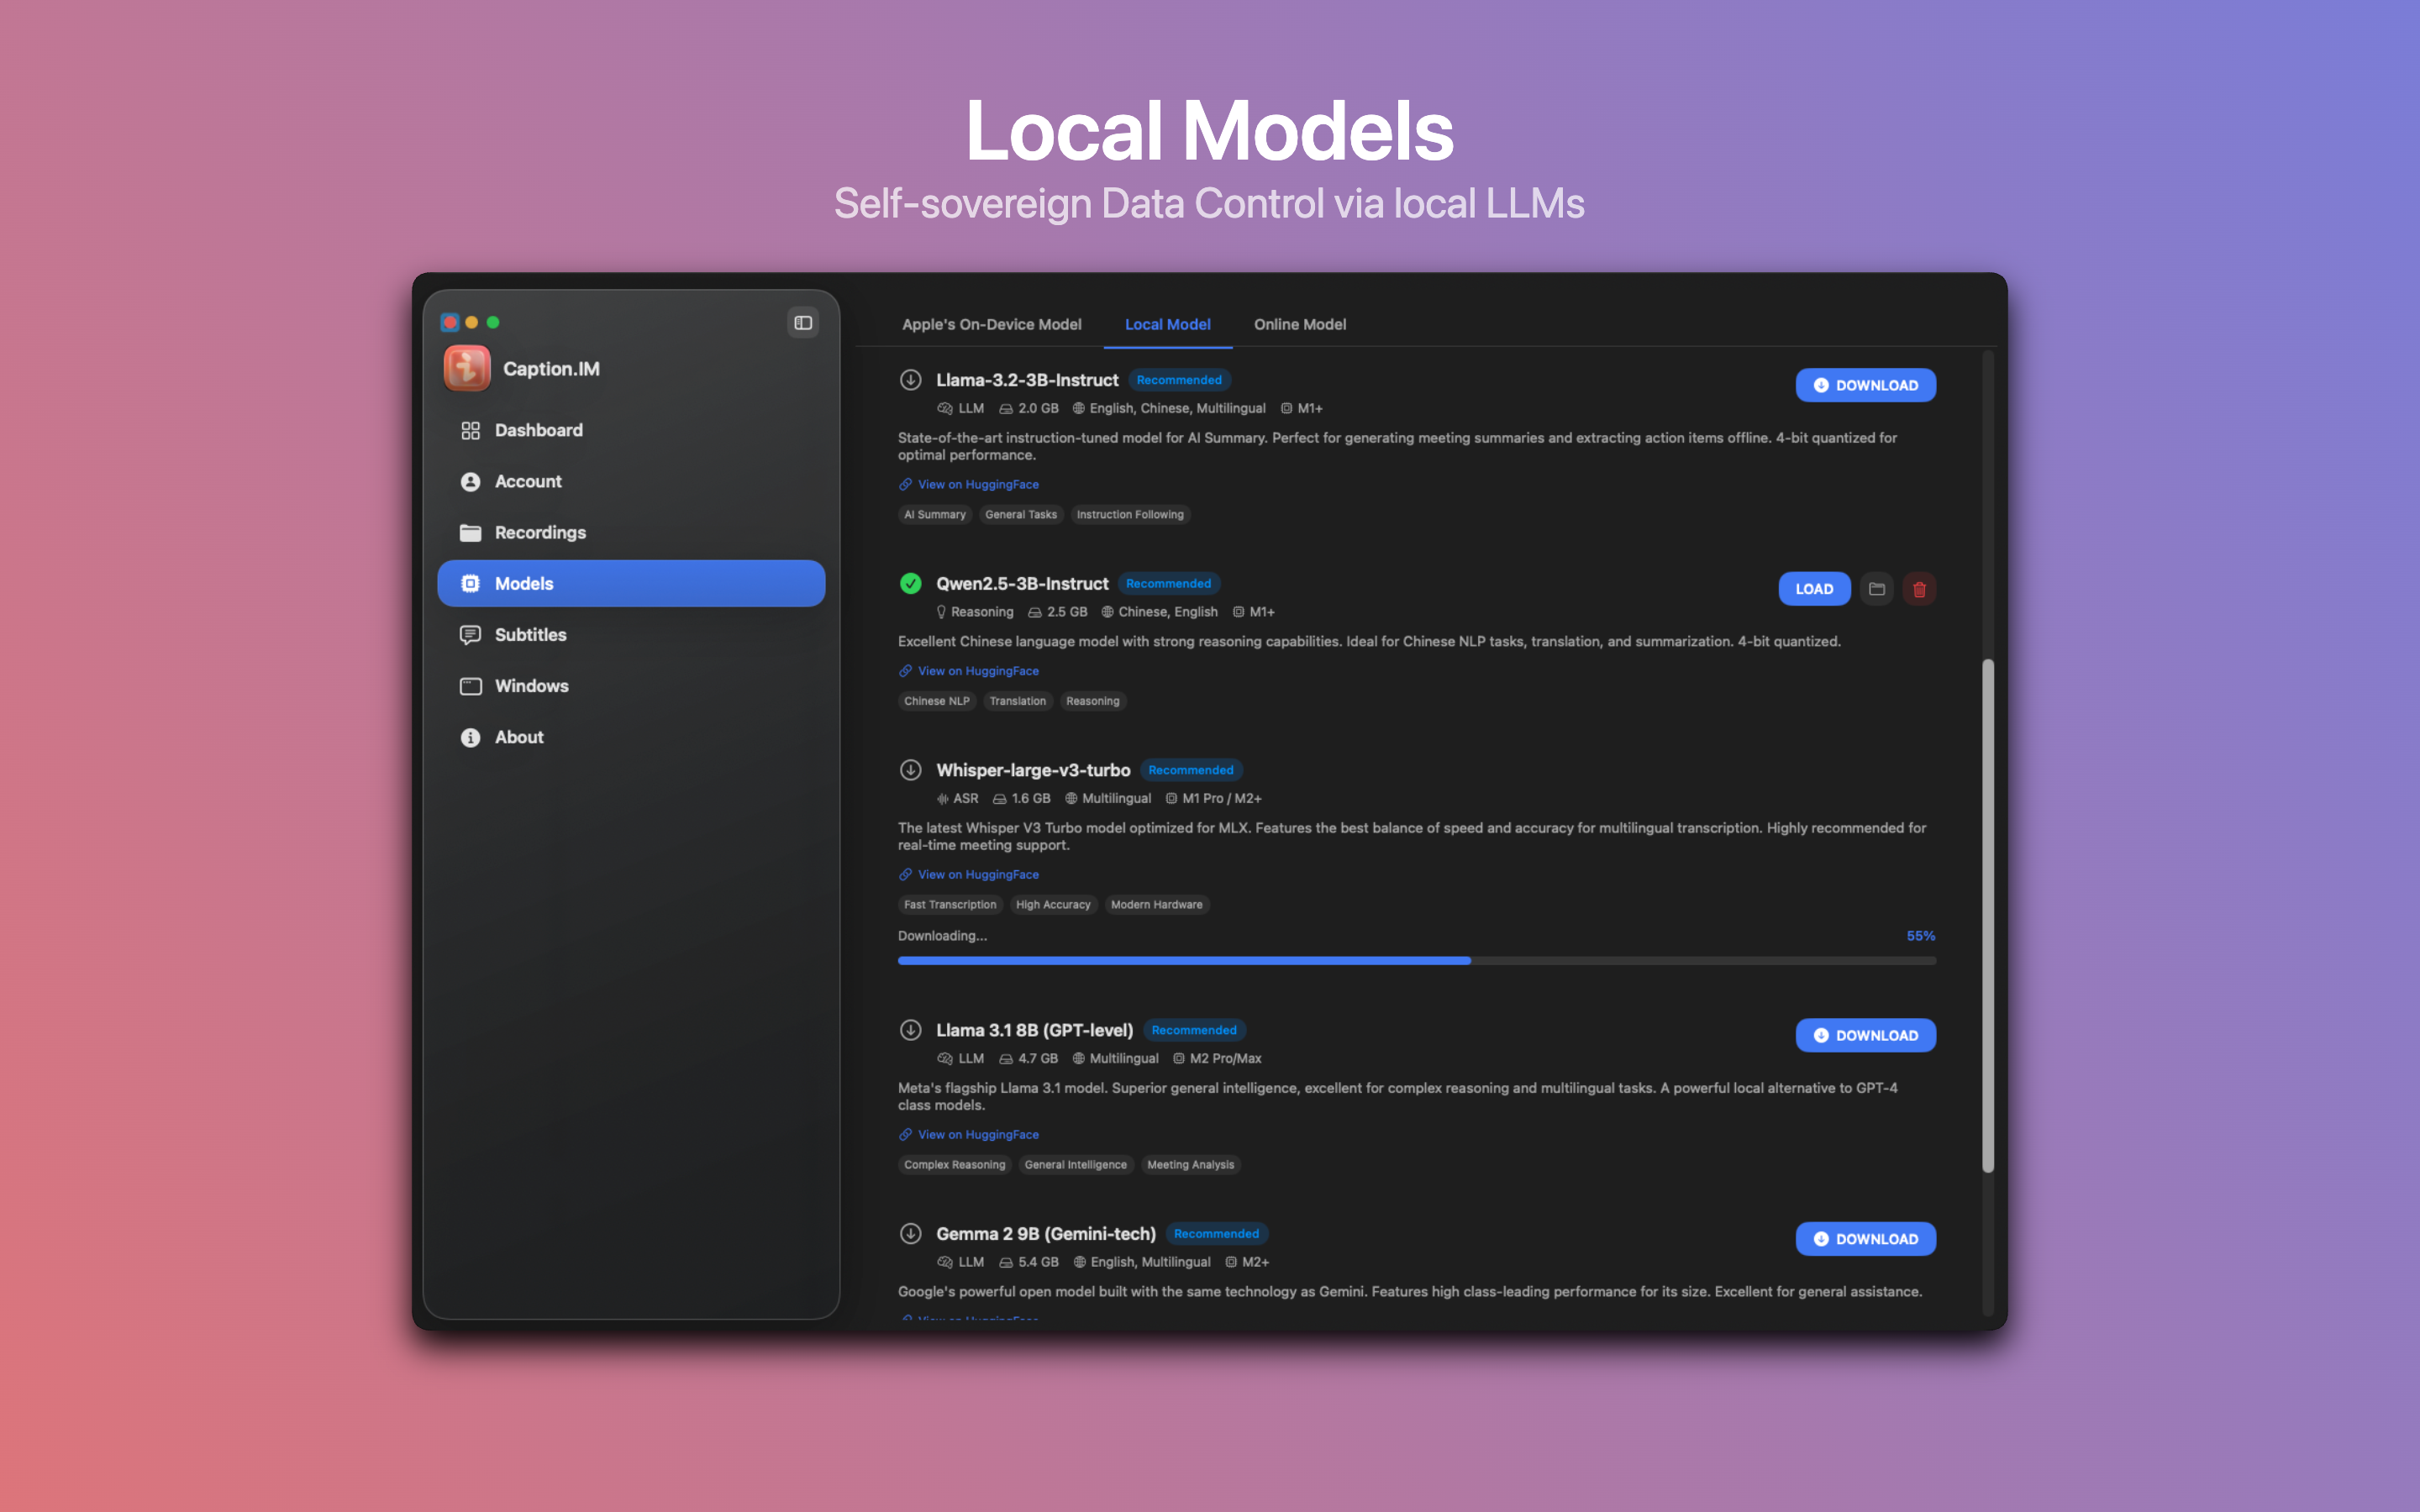Open the Recordings section
Viewport: 2420px width, 1512px height.
(540, 532)
